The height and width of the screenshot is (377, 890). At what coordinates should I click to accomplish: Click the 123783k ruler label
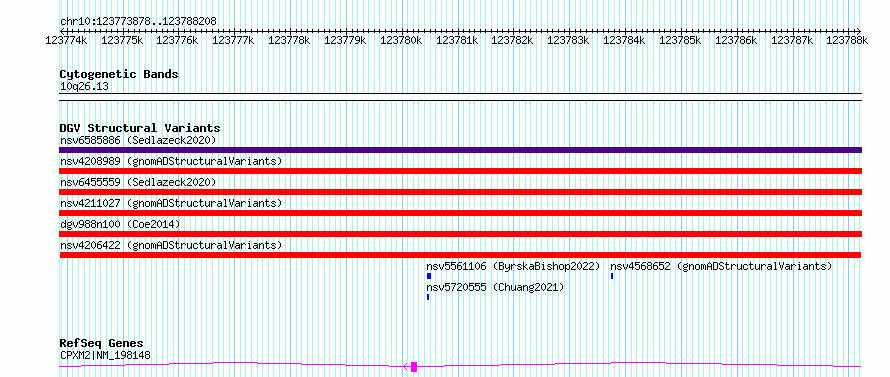(568, 40)
